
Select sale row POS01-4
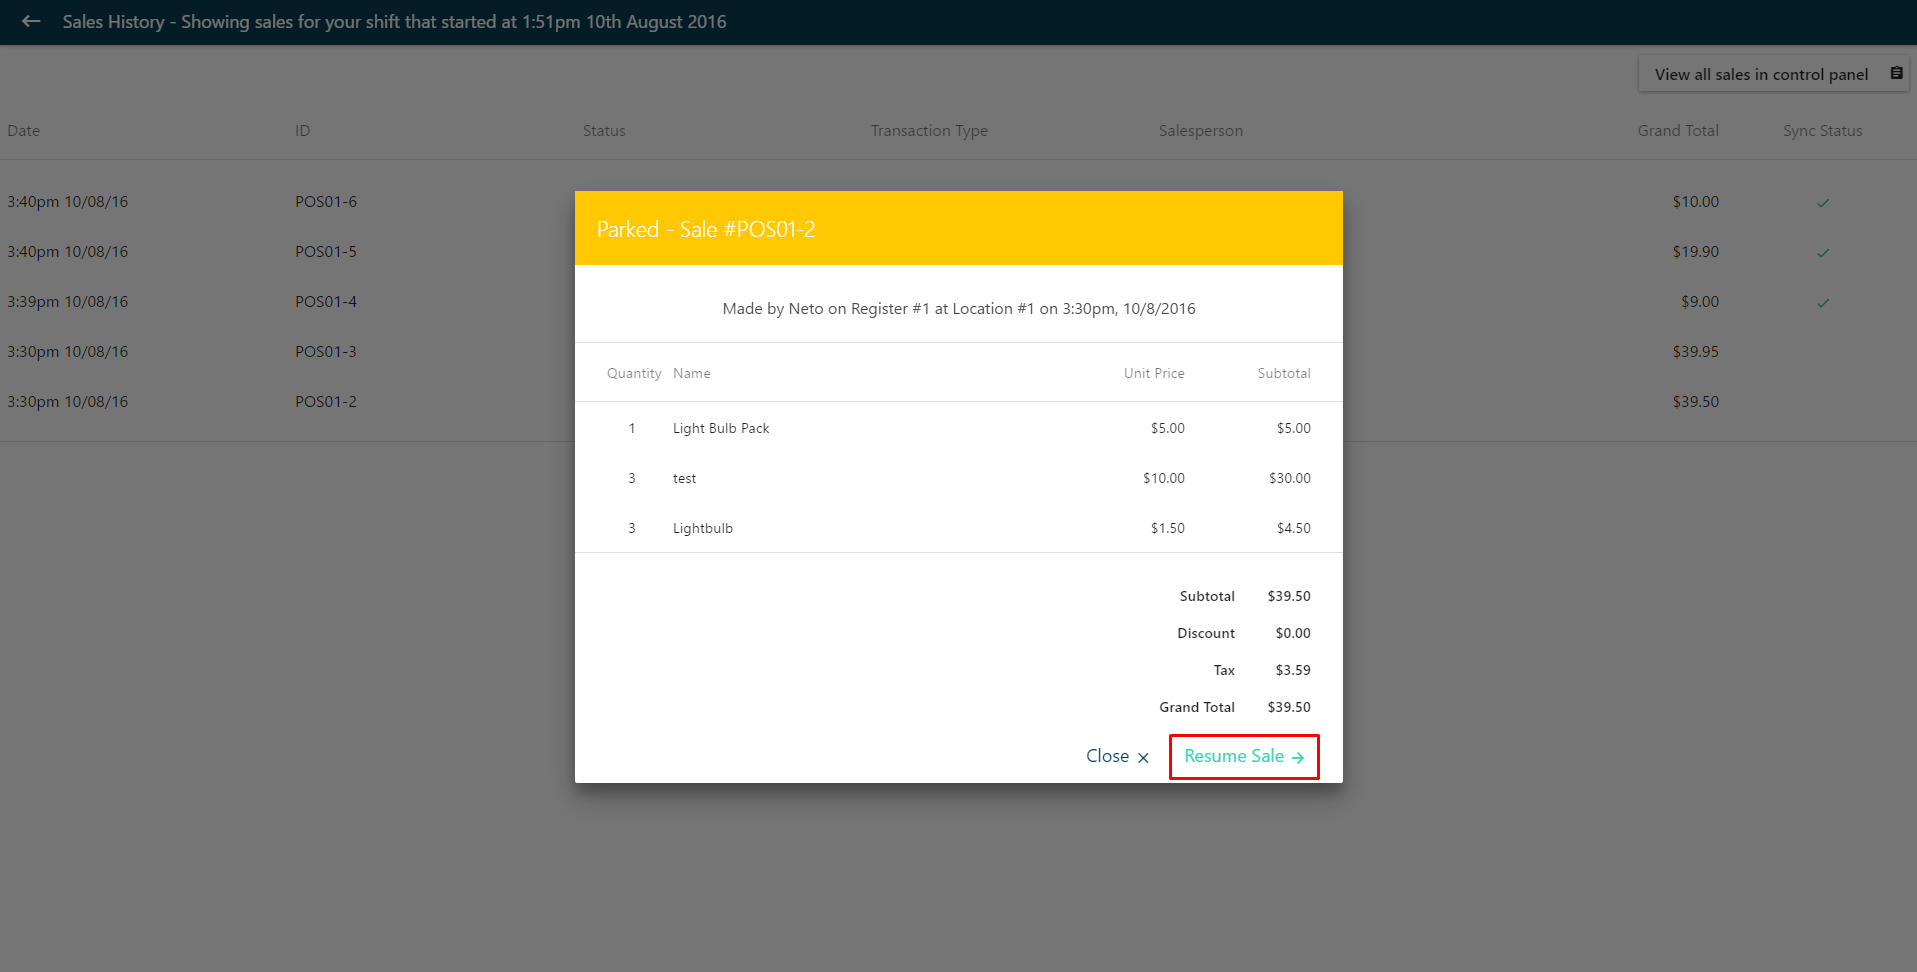click(x=958, y=302)
